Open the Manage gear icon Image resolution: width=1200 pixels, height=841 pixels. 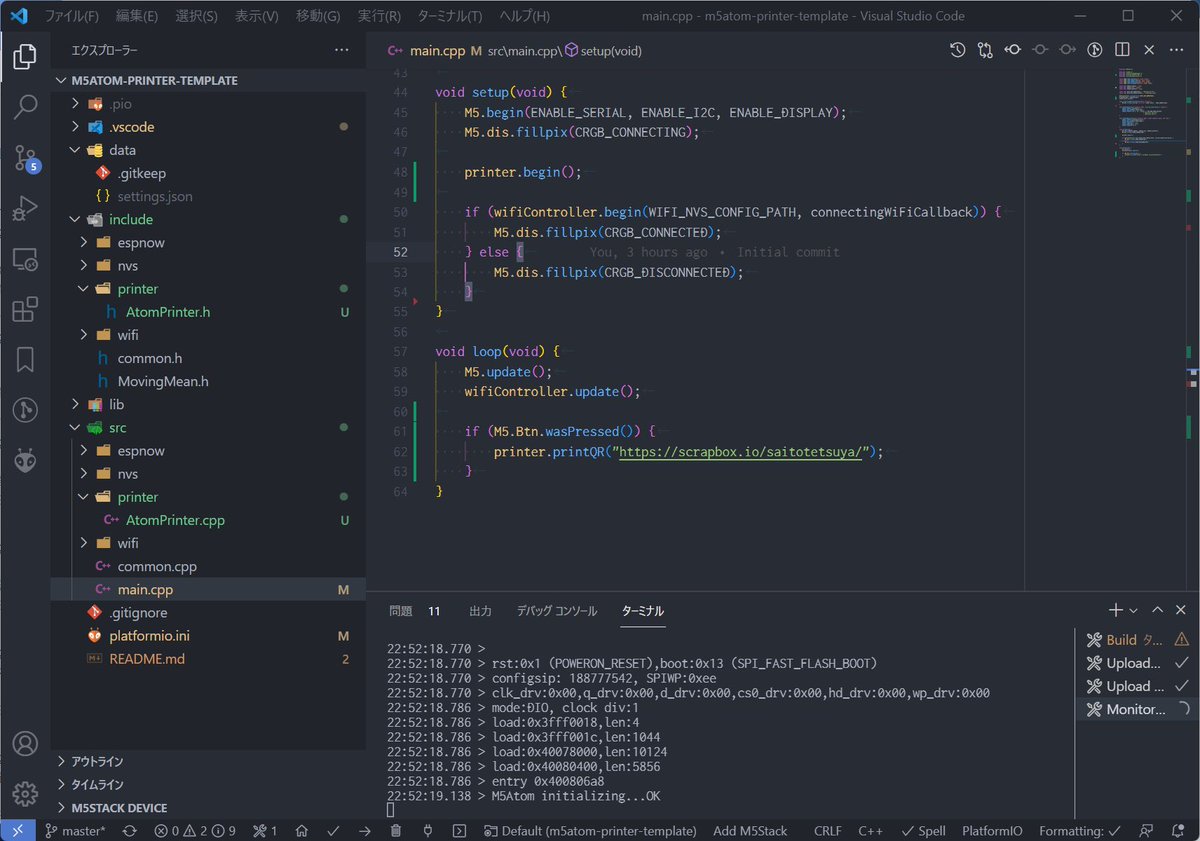click(25, 794)
